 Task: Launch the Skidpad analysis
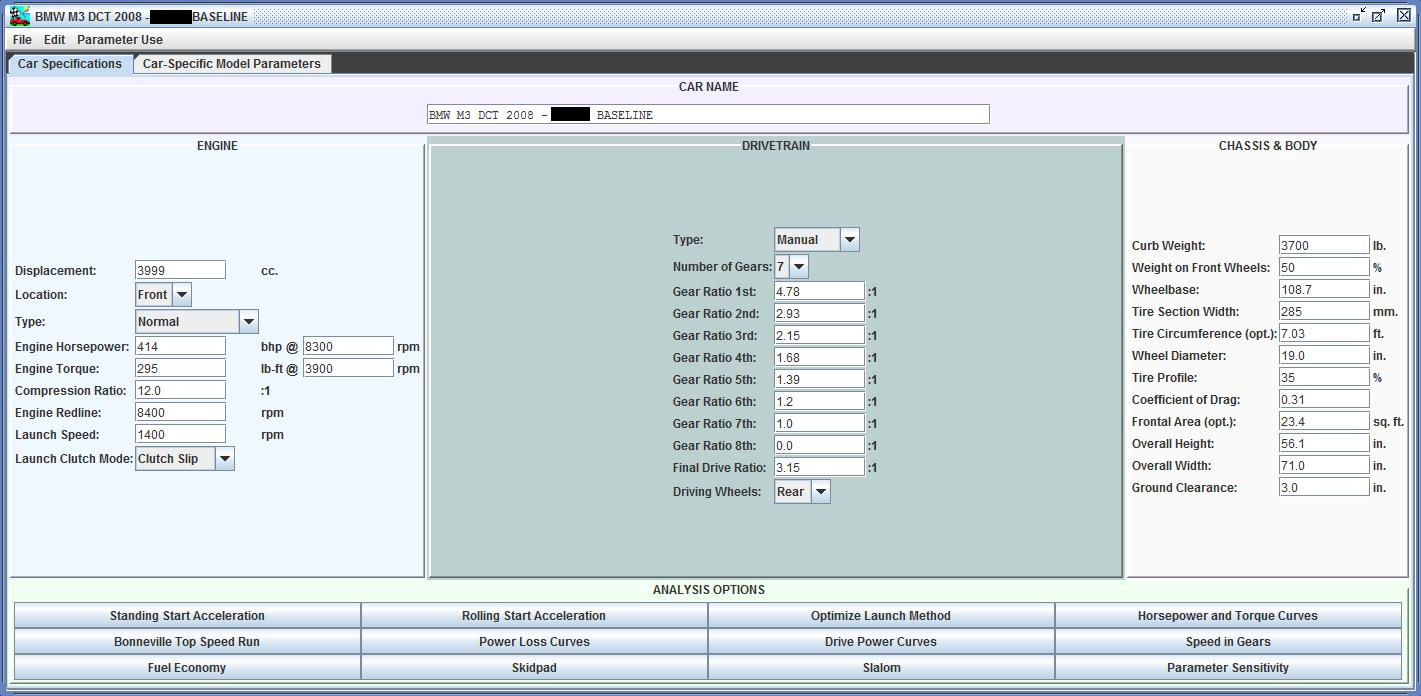coord(534,668)
